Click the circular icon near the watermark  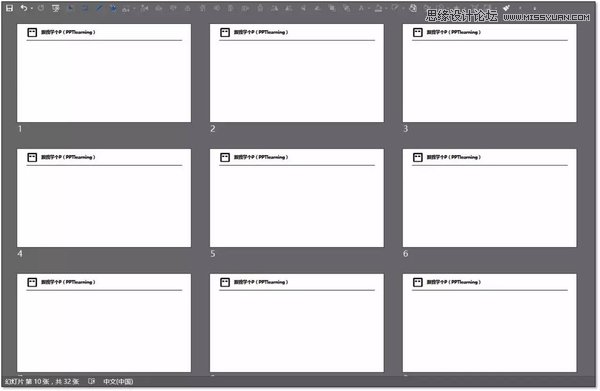413,8
